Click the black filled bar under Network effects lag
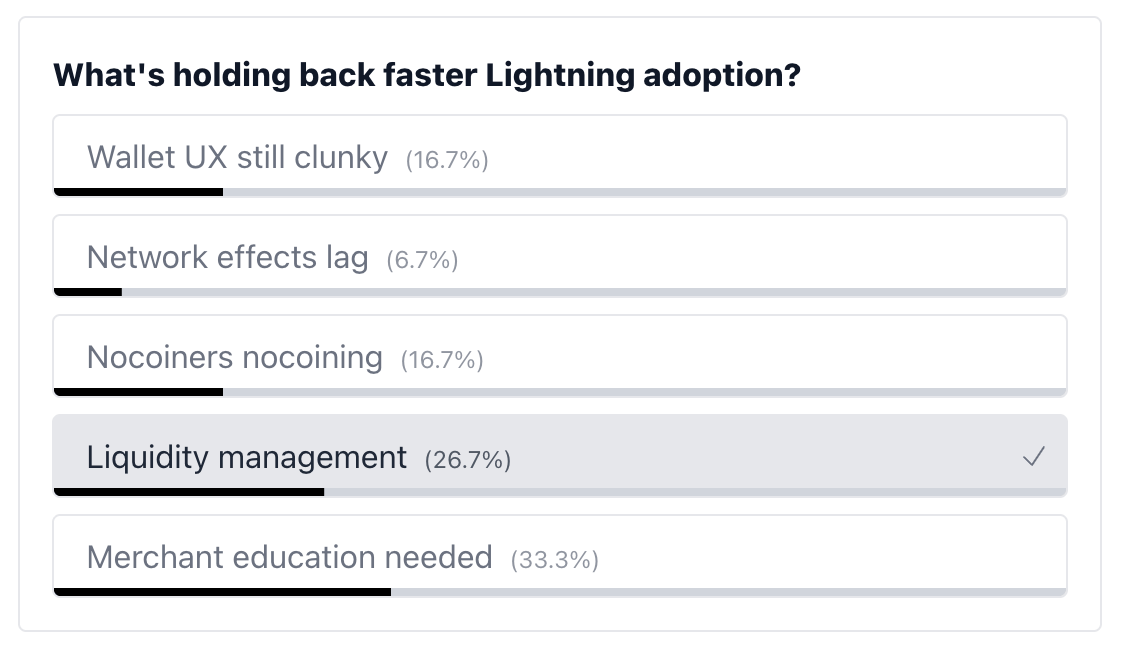Viewport: 1124px width, 648px height. click(x=88, y=292)
